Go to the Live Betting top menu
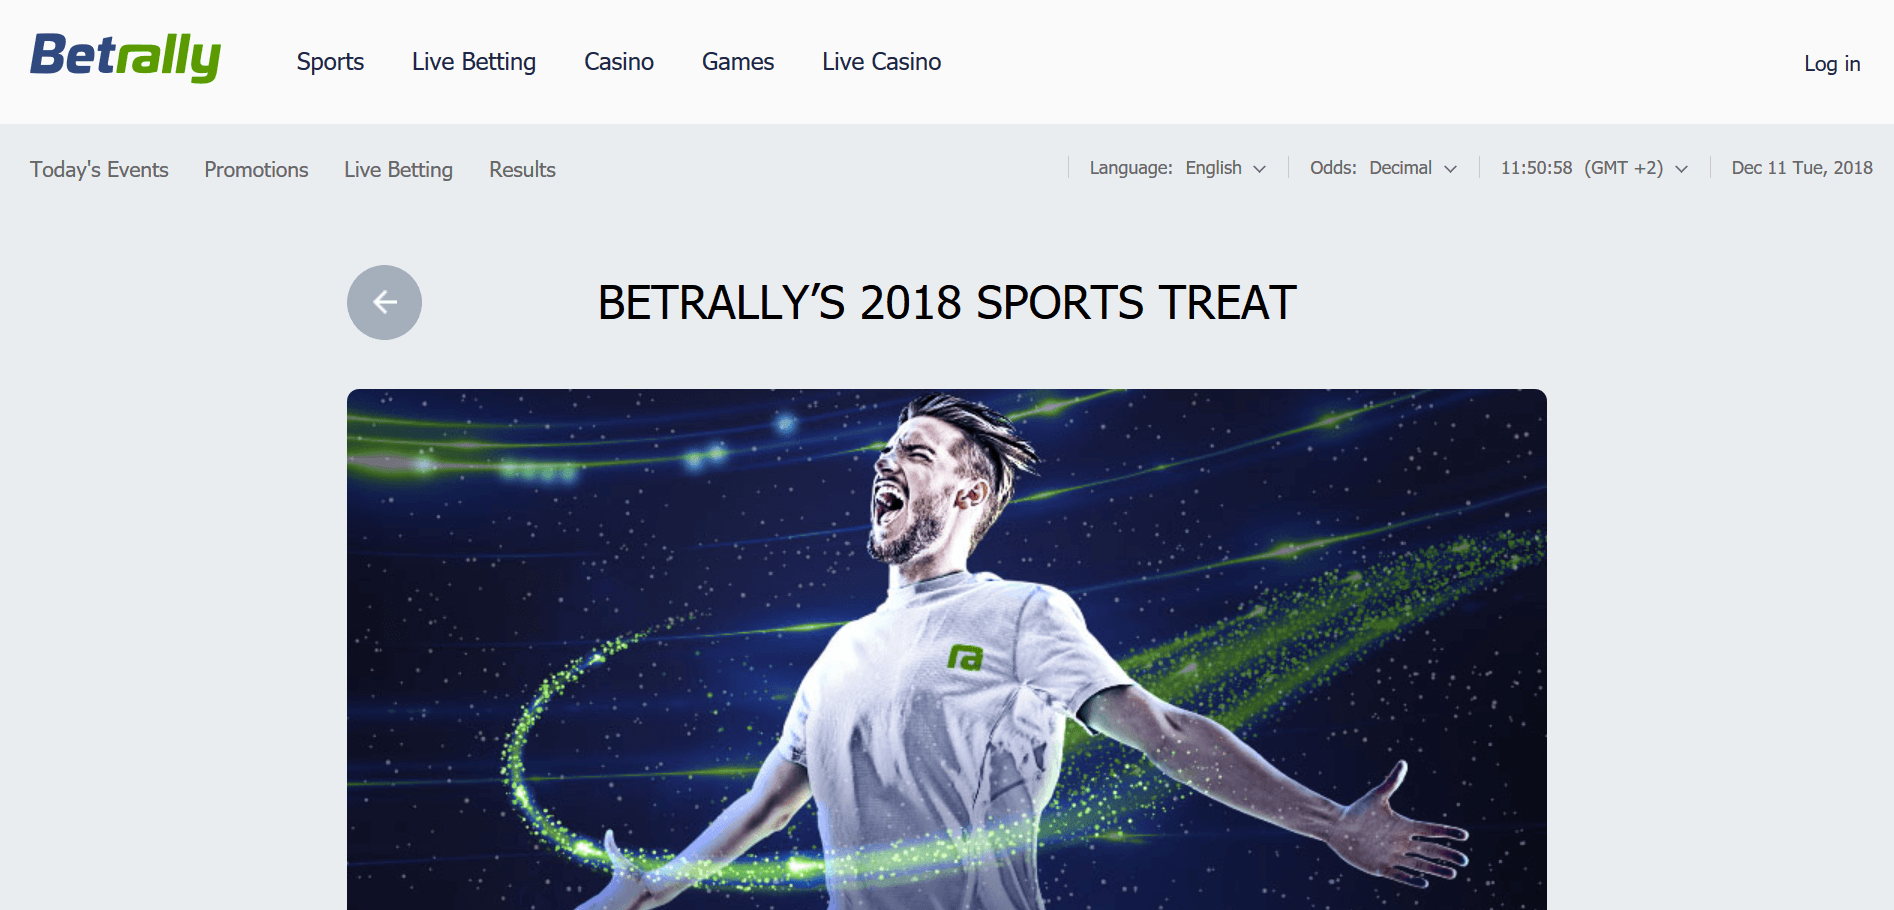The image size is (1894, 910). click(x=474, y=62)
